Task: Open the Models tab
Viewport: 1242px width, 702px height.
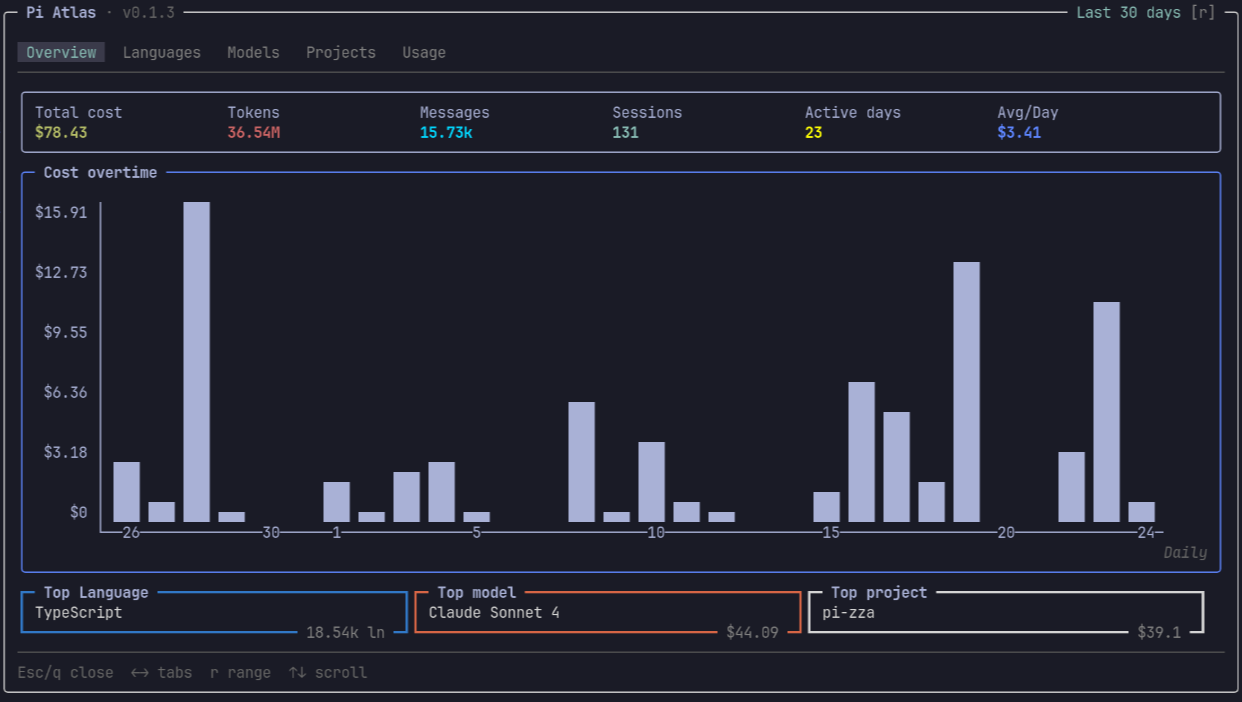Action: click(x=253, y=52)
